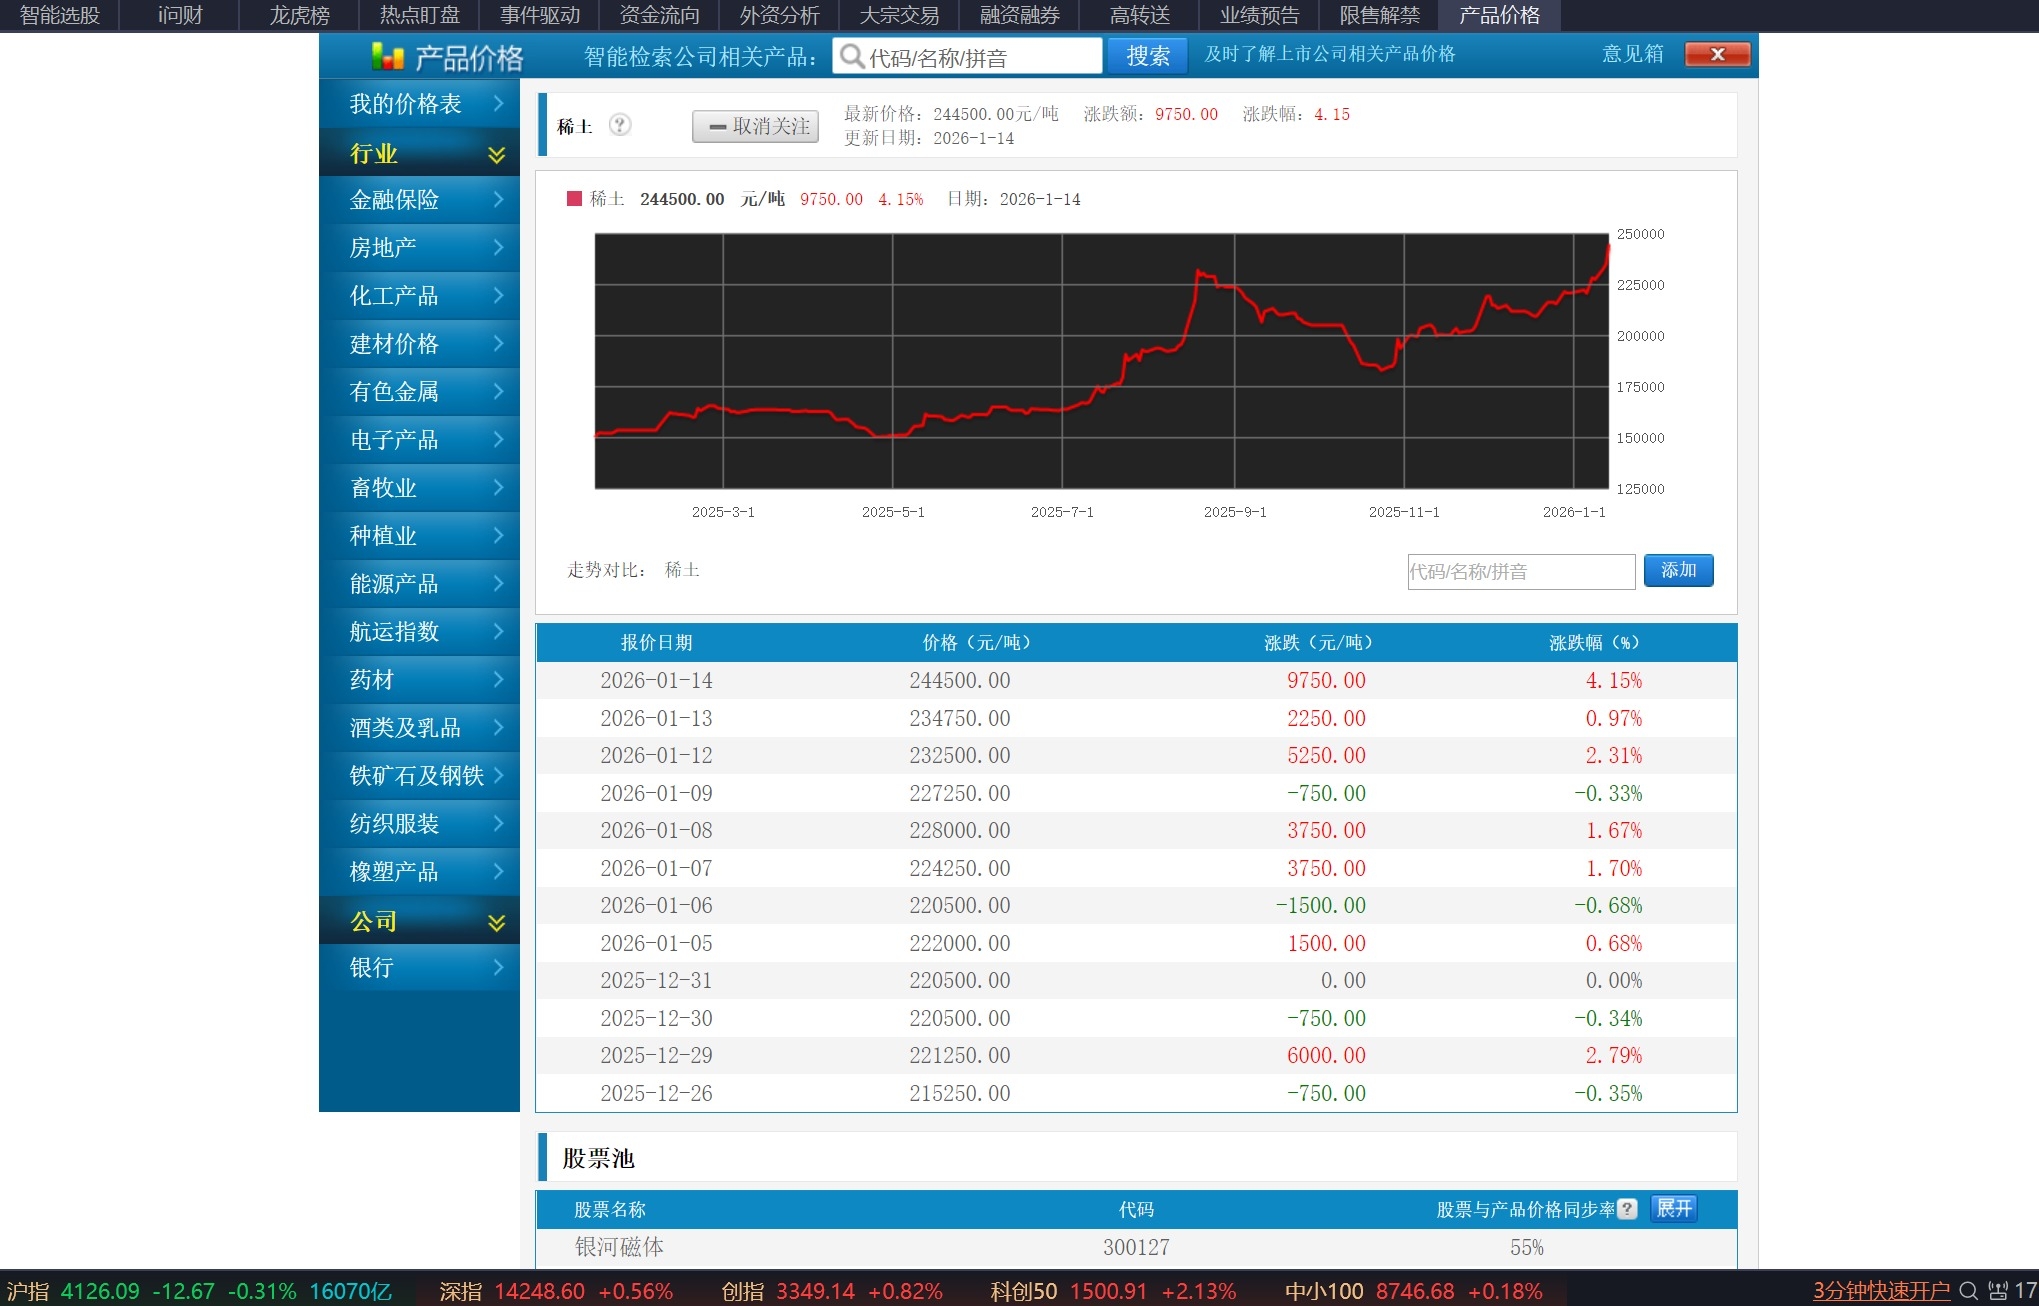This screenshot has height=1306, width=2039.
Task: Switch to the 龙虎榜 tab
Action: 299,15
